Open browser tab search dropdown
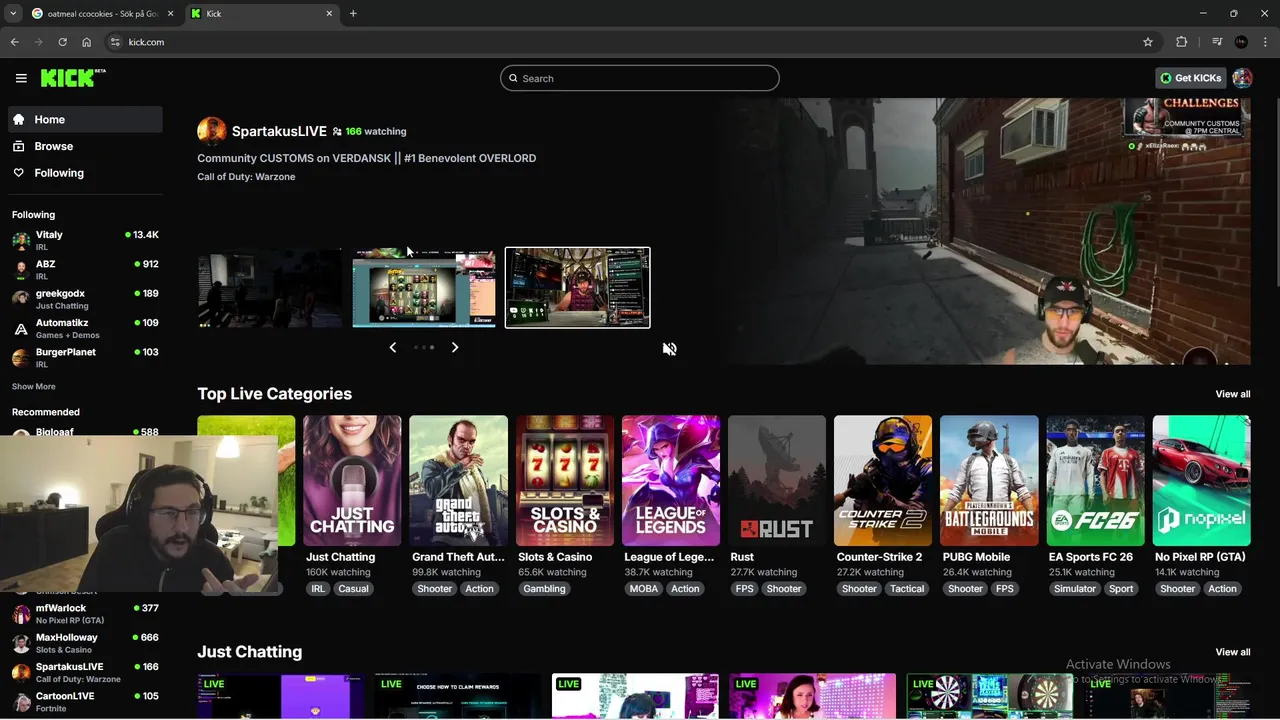Image resolution: width=1280 pixels, height=720 pixels. (13, 13)
